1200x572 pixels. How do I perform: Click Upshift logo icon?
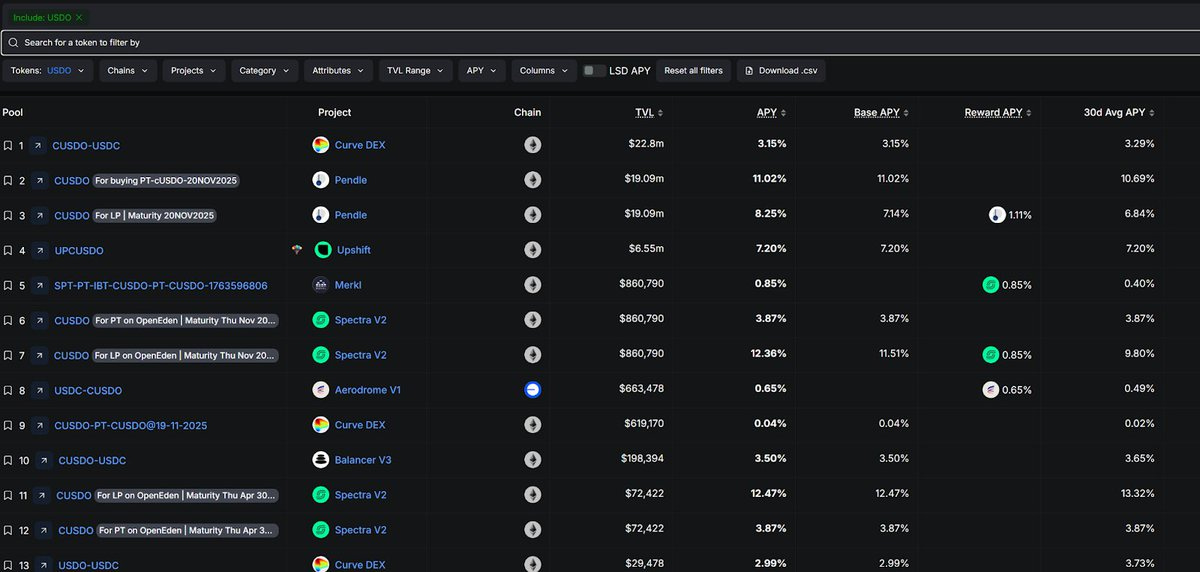pos(322,250)
